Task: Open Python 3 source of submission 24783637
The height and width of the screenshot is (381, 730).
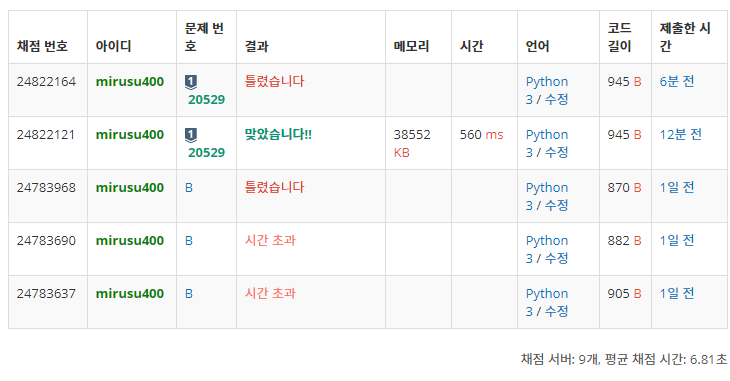Action: (547, 303)
